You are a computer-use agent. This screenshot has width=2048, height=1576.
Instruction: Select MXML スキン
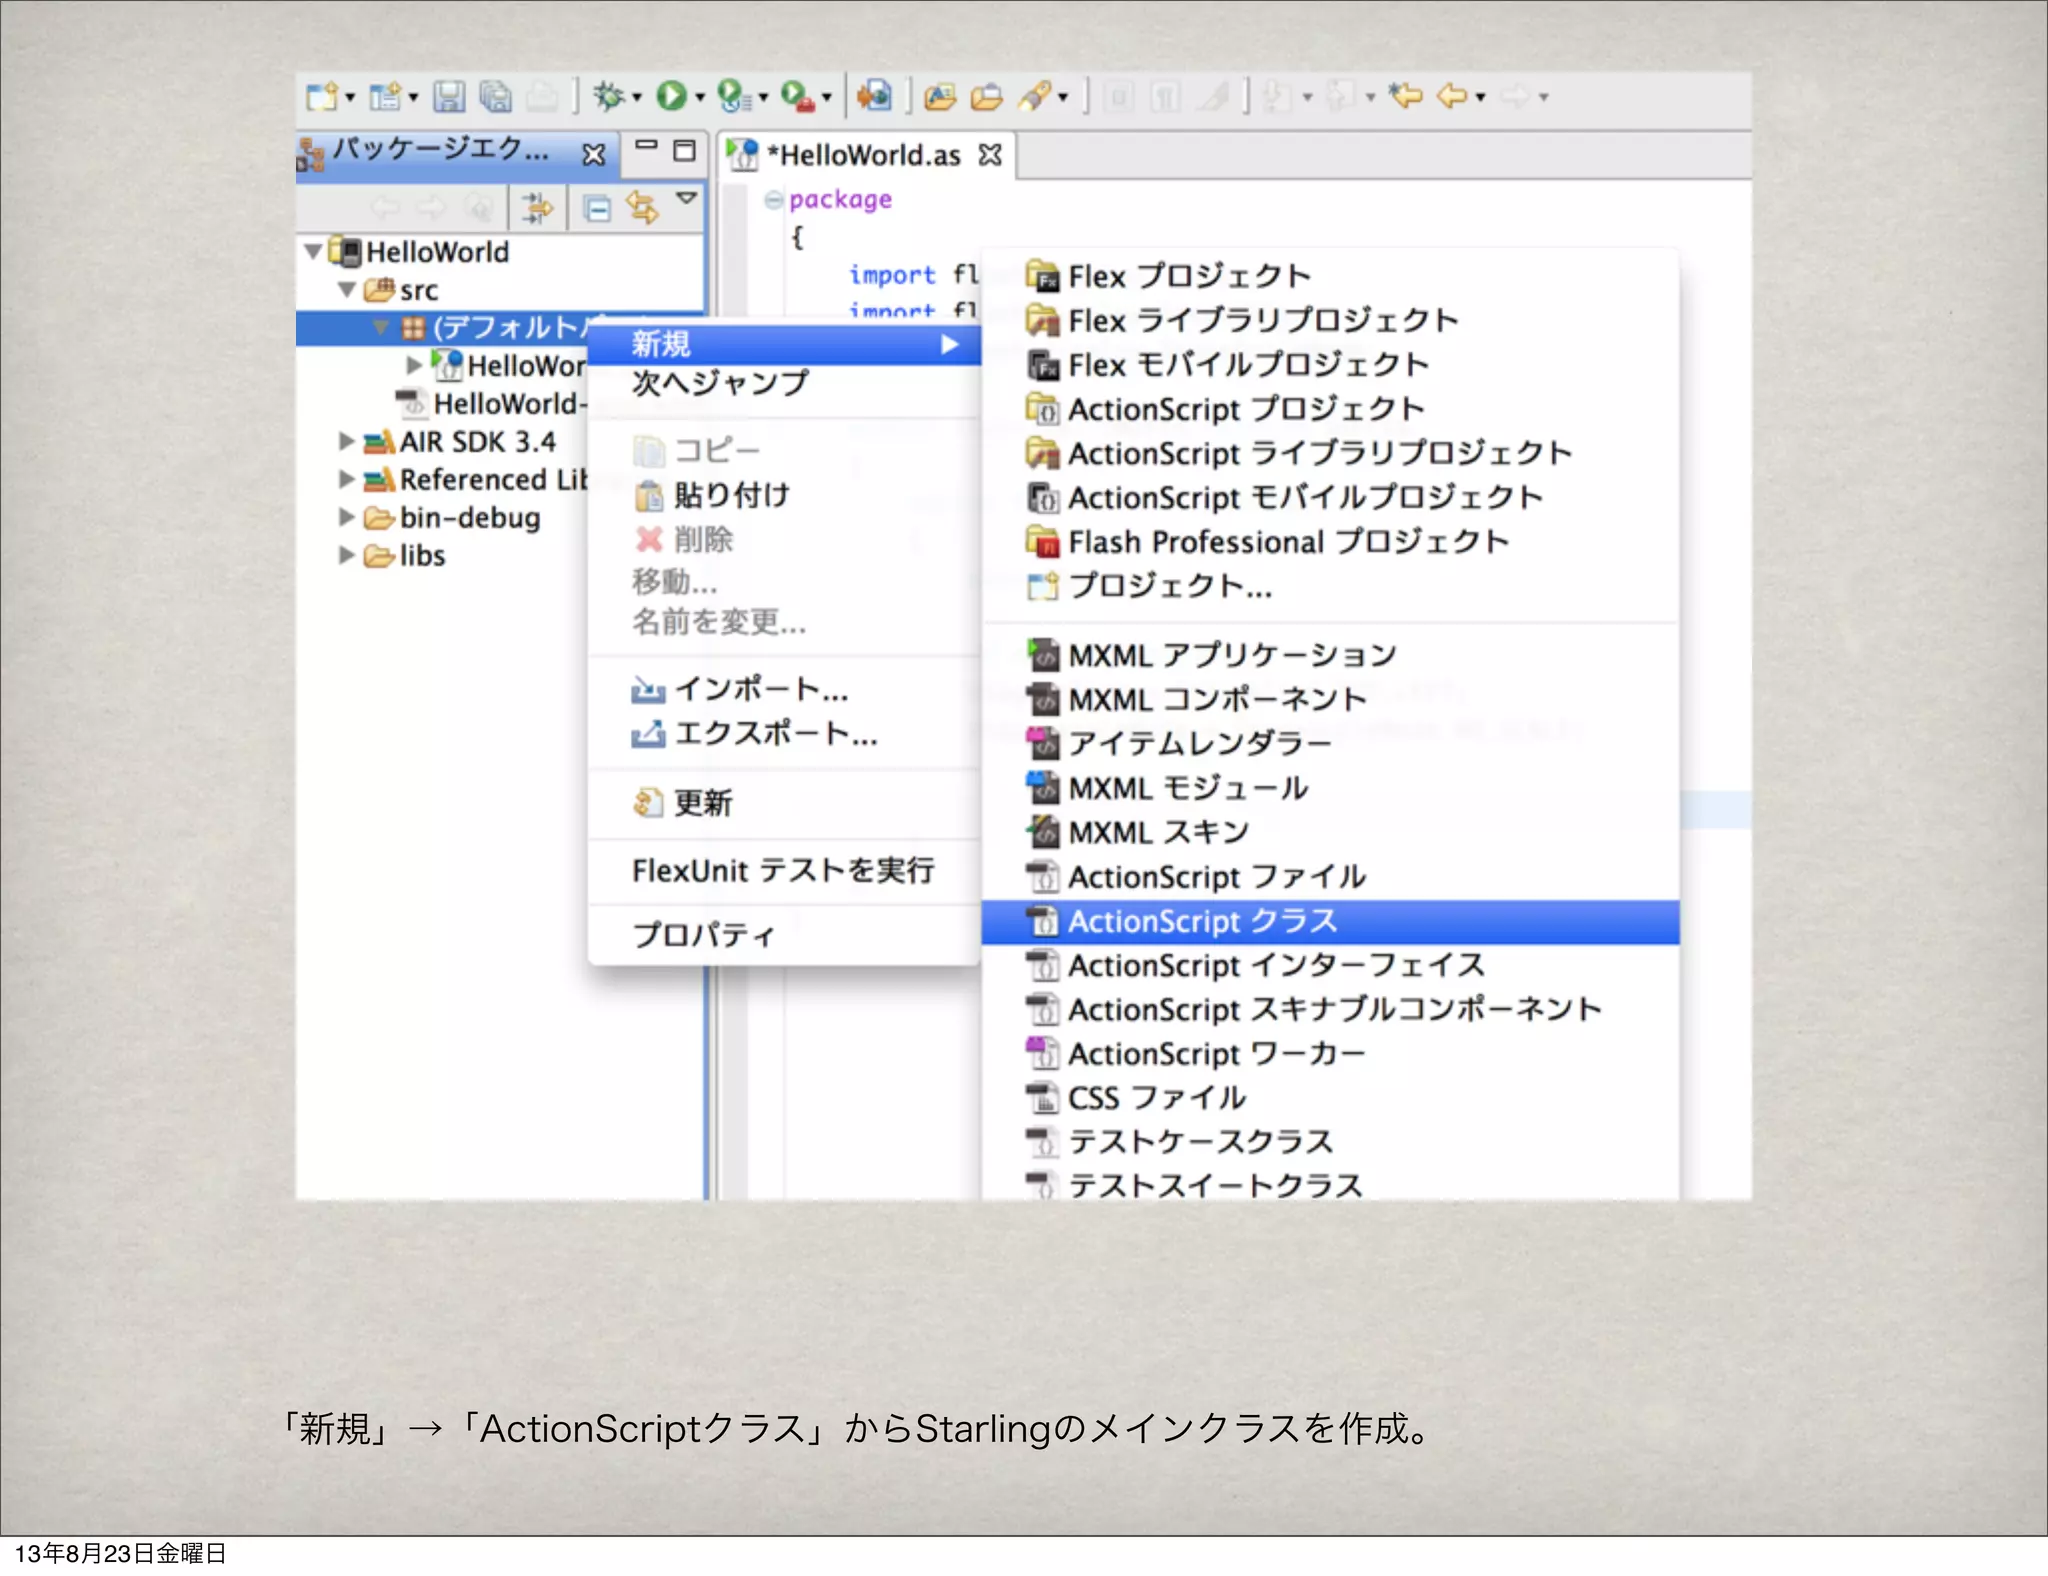pyautogui.click(x=1330, y=832)
